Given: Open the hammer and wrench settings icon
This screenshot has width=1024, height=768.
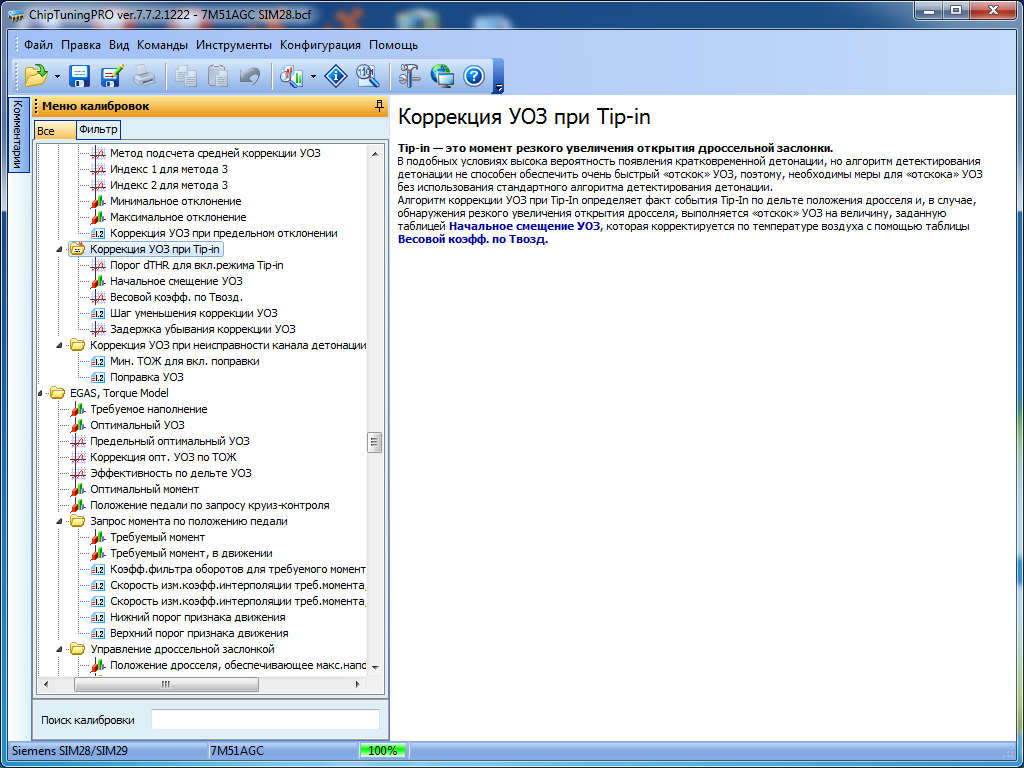Looking at the screenshot, I should (409, 76).
